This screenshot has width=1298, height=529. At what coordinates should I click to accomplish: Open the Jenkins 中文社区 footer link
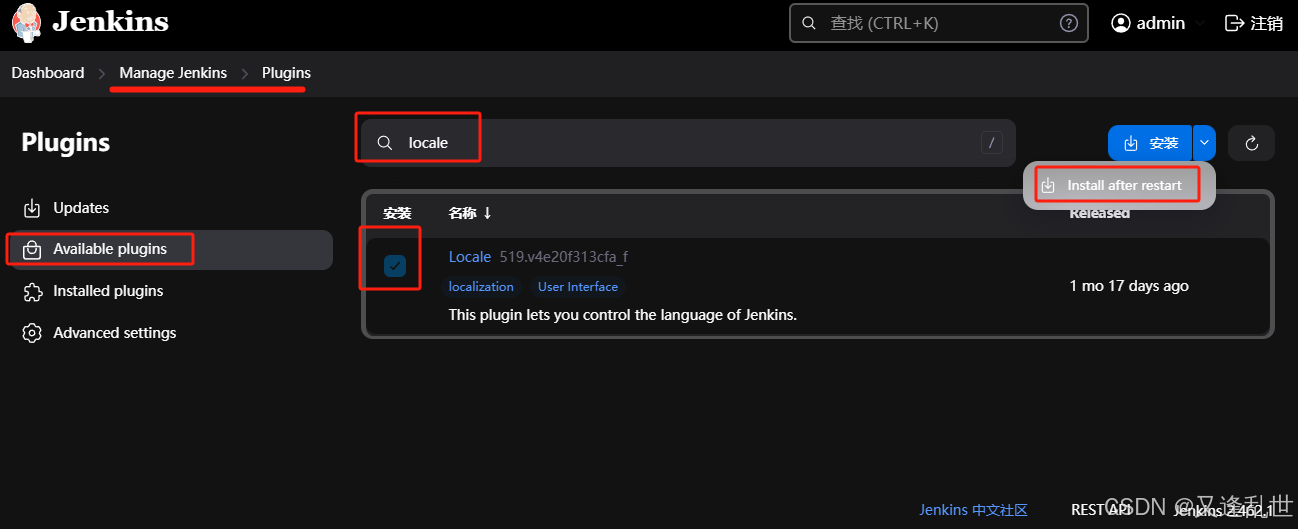coord(974,510)
